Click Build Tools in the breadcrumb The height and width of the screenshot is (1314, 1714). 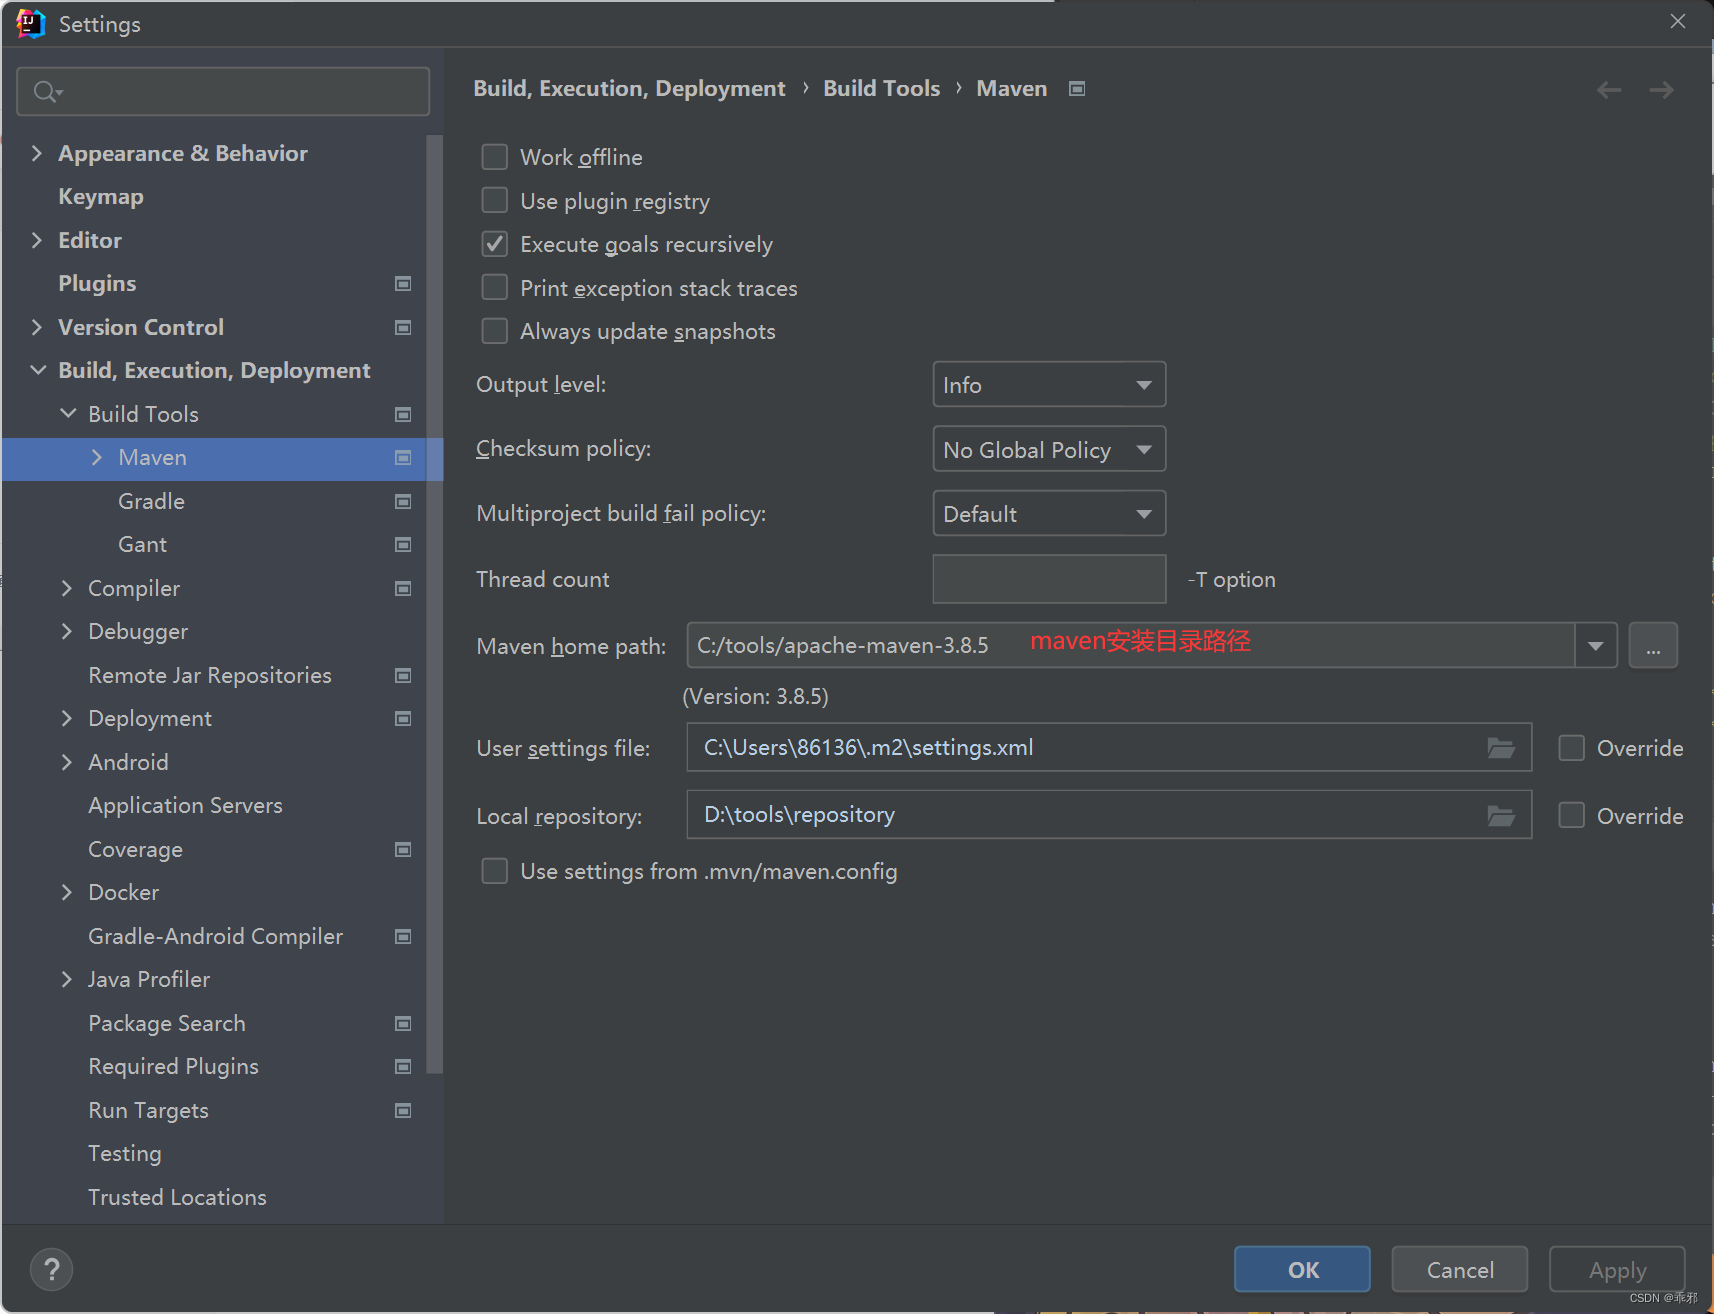(881, 88)
